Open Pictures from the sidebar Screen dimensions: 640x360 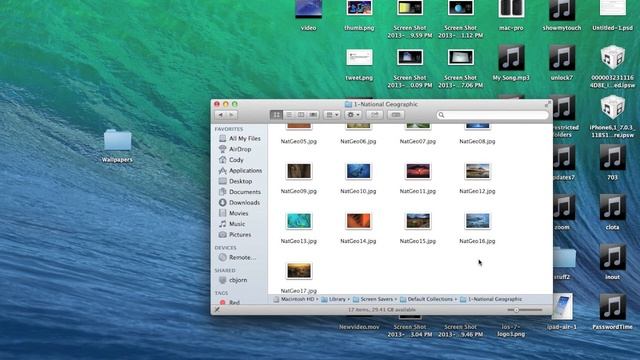coord(235,234)
